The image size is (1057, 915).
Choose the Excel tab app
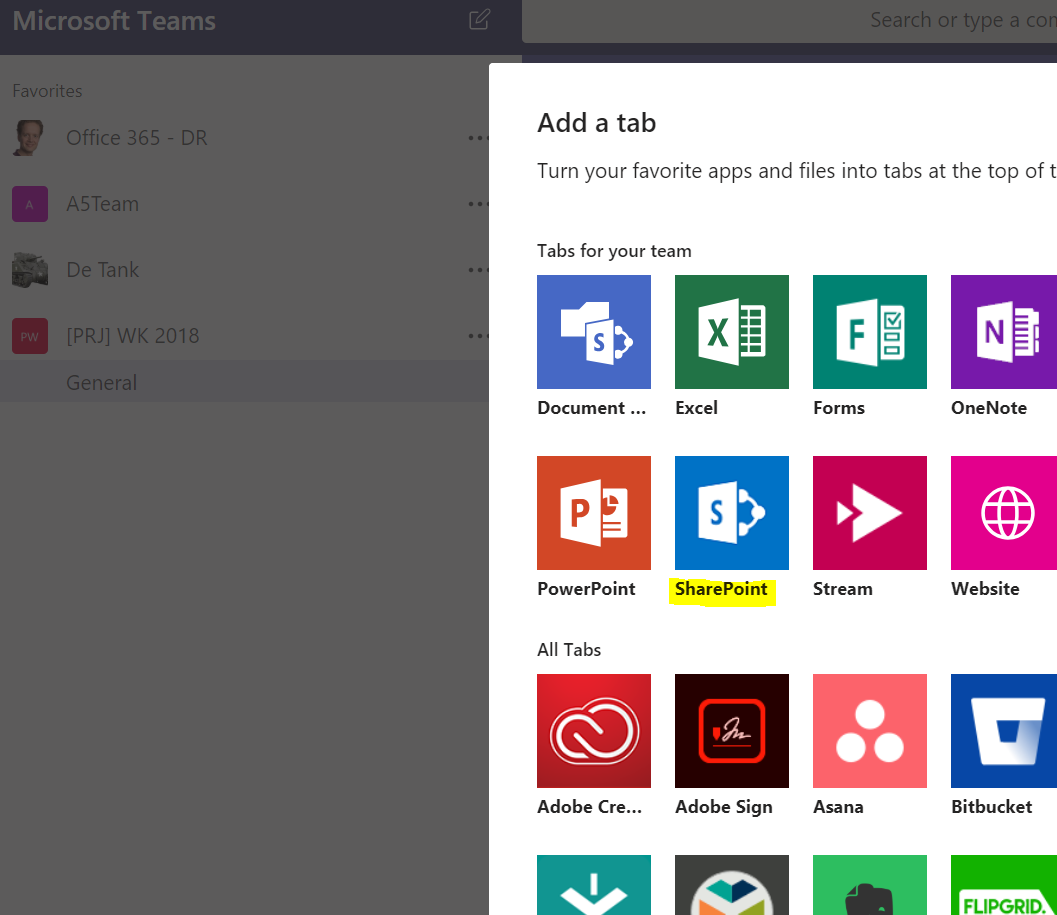[x=731, y=332]
